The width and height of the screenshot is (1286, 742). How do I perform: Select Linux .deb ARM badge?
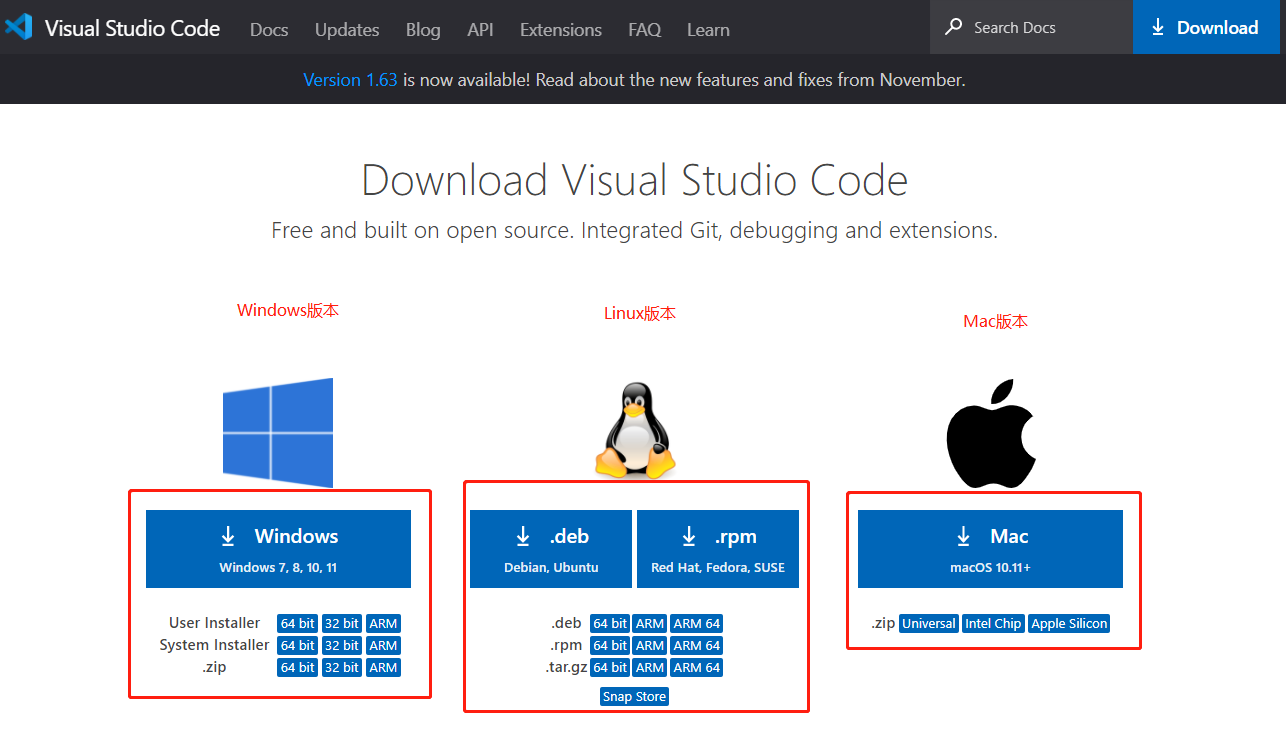click(x=650, y=624)
